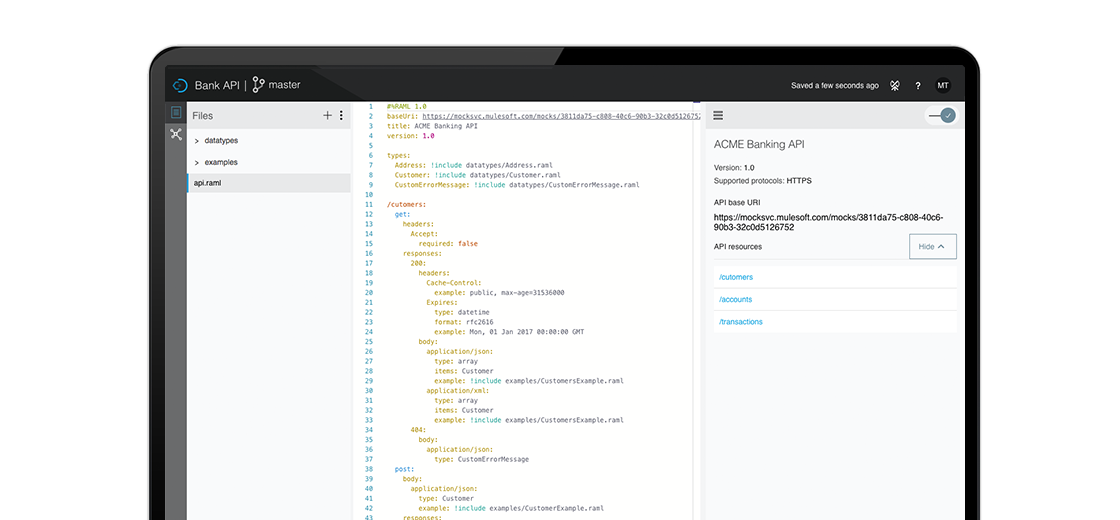The image size is (1120, 520).
Task: Expand the examples folder
Action: (x=196, y=162)
